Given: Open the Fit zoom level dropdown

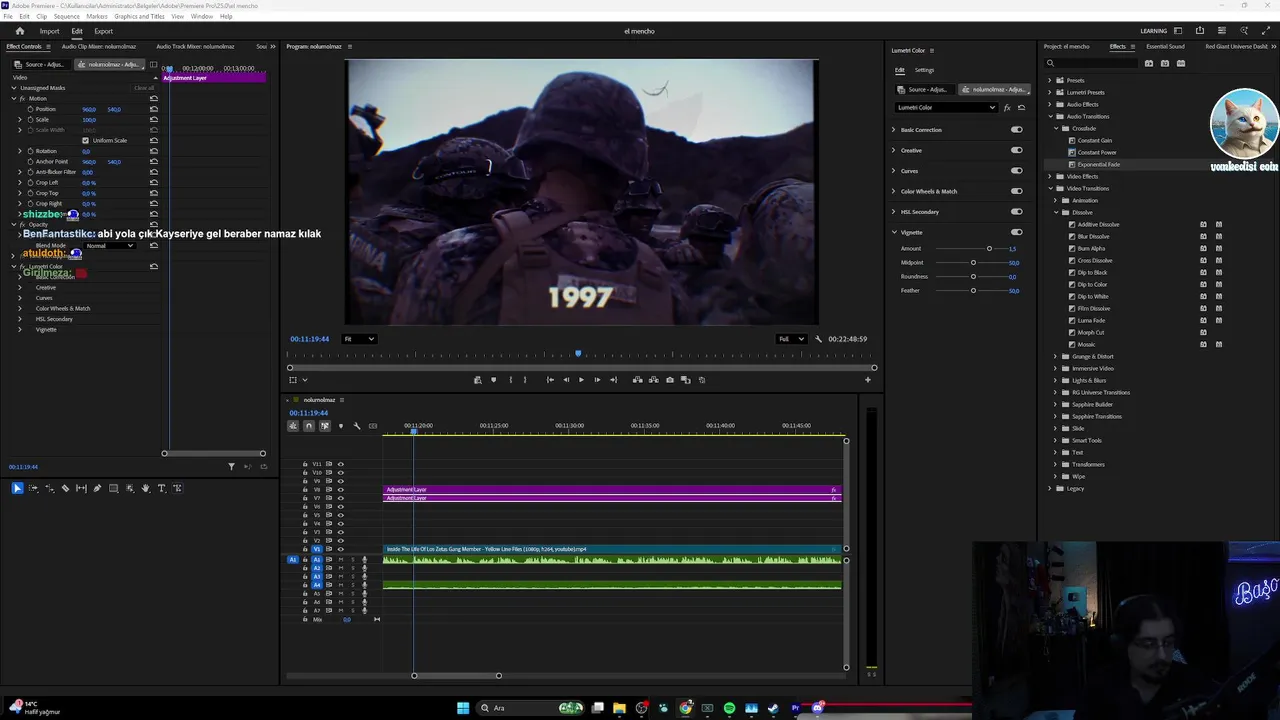Looking at the screenshot, I should tap(359, 339).
